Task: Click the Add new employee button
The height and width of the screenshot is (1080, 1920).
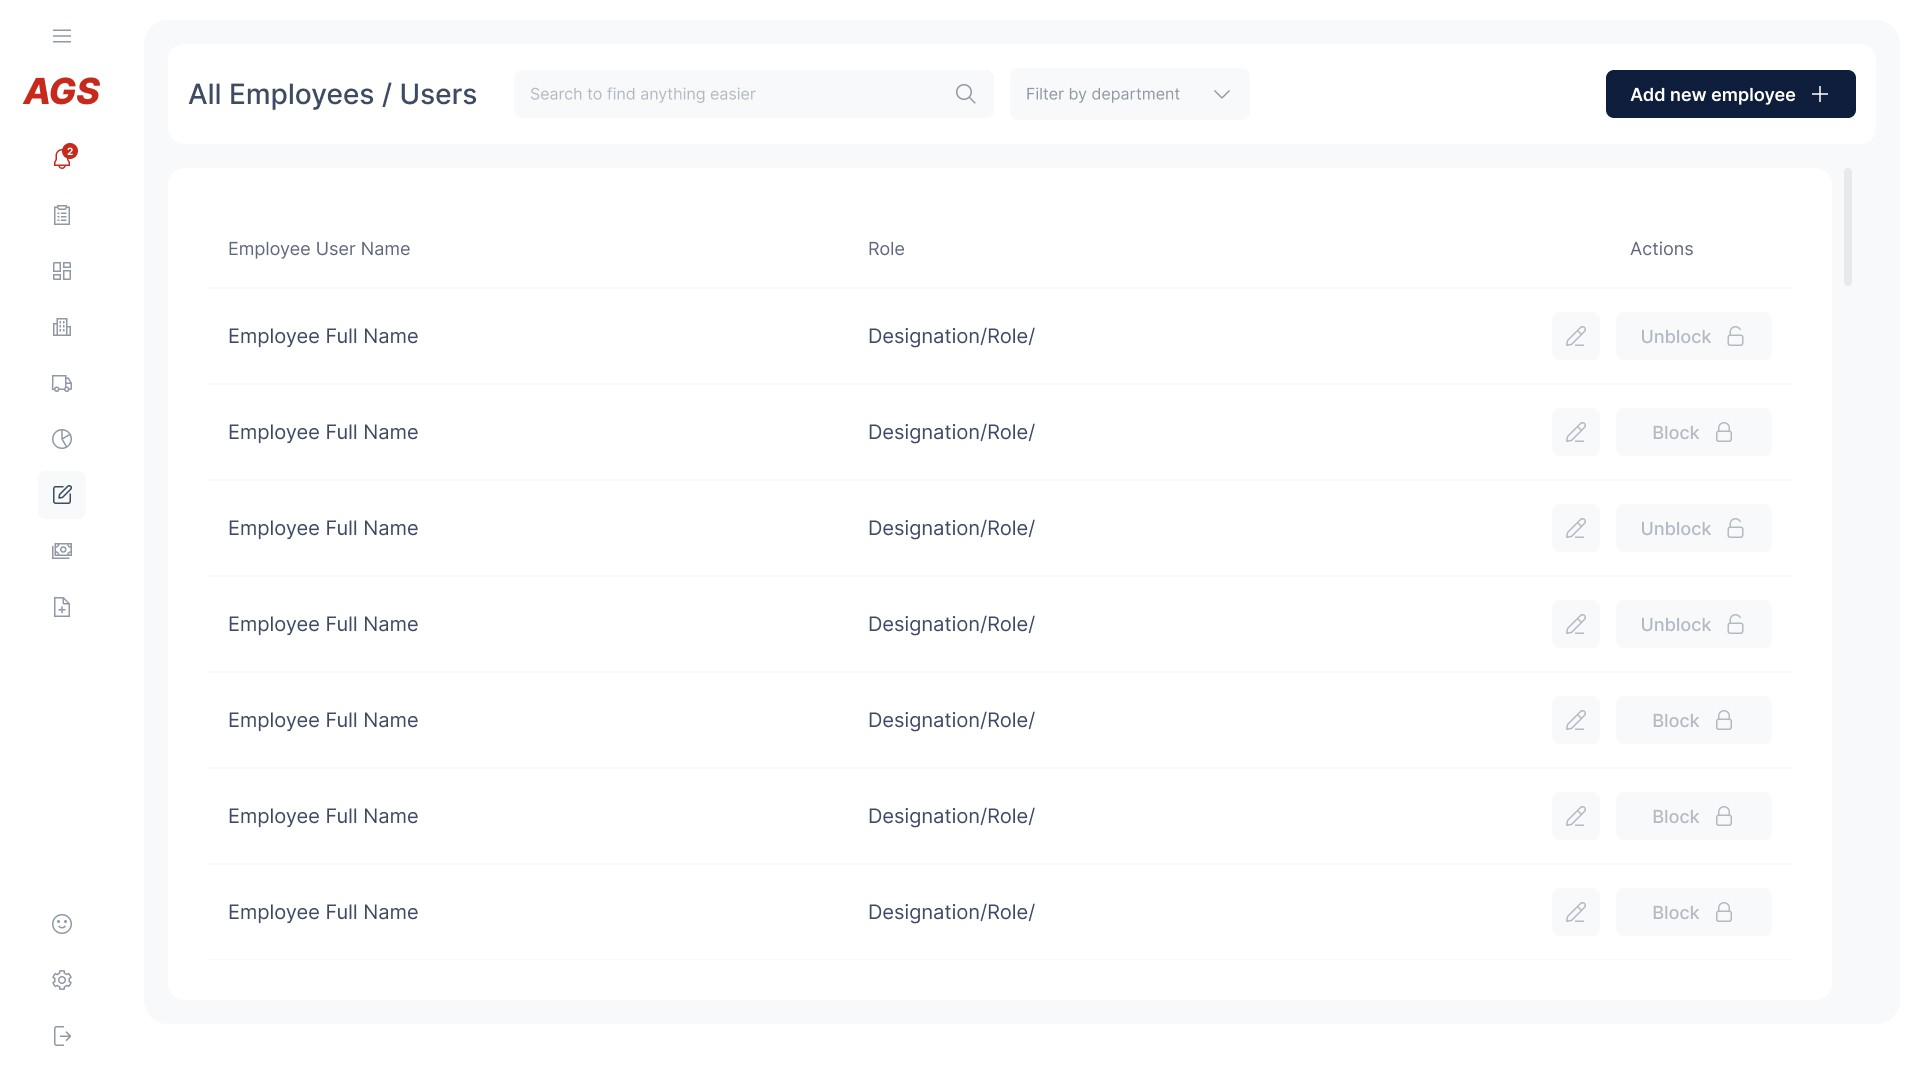Action: 1730,94
